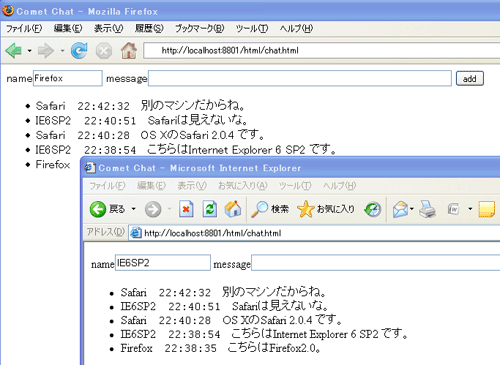Click IE history clock icon

tap(372, 209)
